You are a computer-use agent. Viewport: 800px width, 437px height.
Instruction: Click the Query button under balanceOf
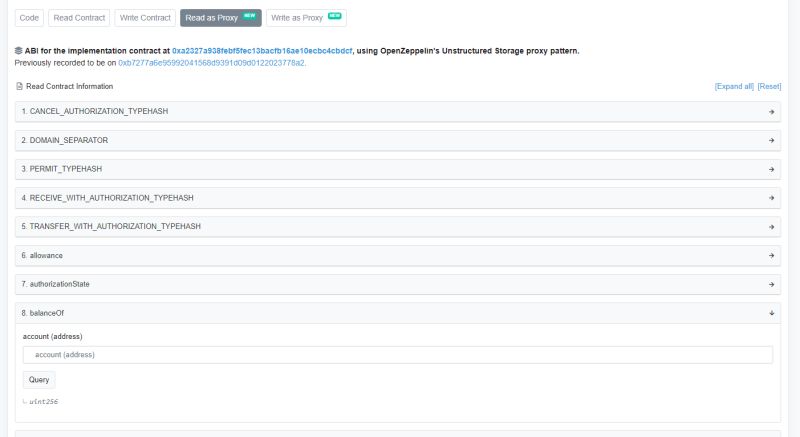pyautogui.click(x=39, y=380)
